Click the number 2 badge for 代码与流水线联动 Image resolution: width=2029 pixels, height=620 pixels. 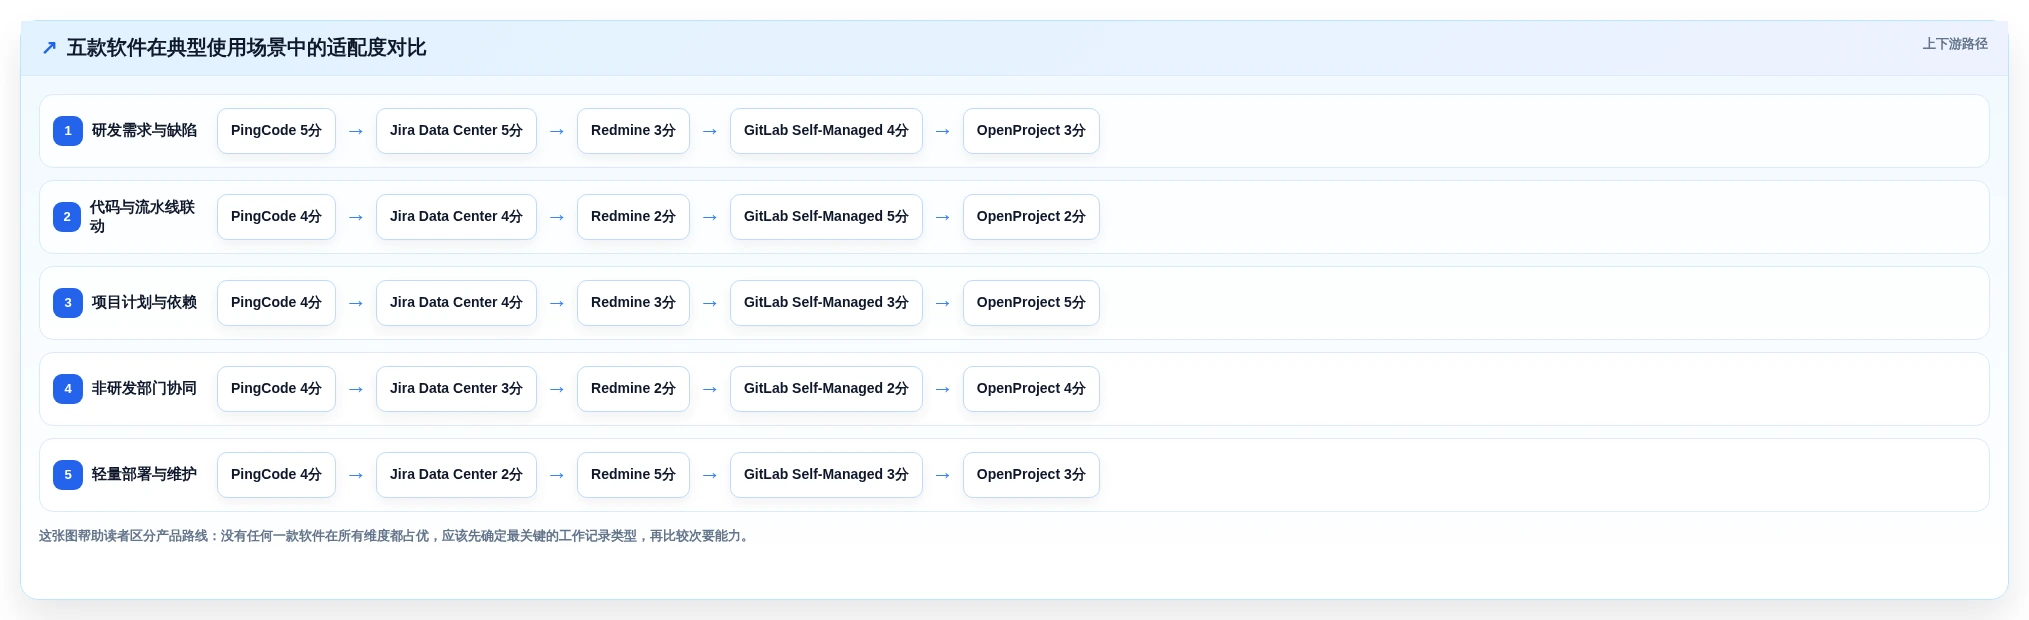[x=67, y=217]
